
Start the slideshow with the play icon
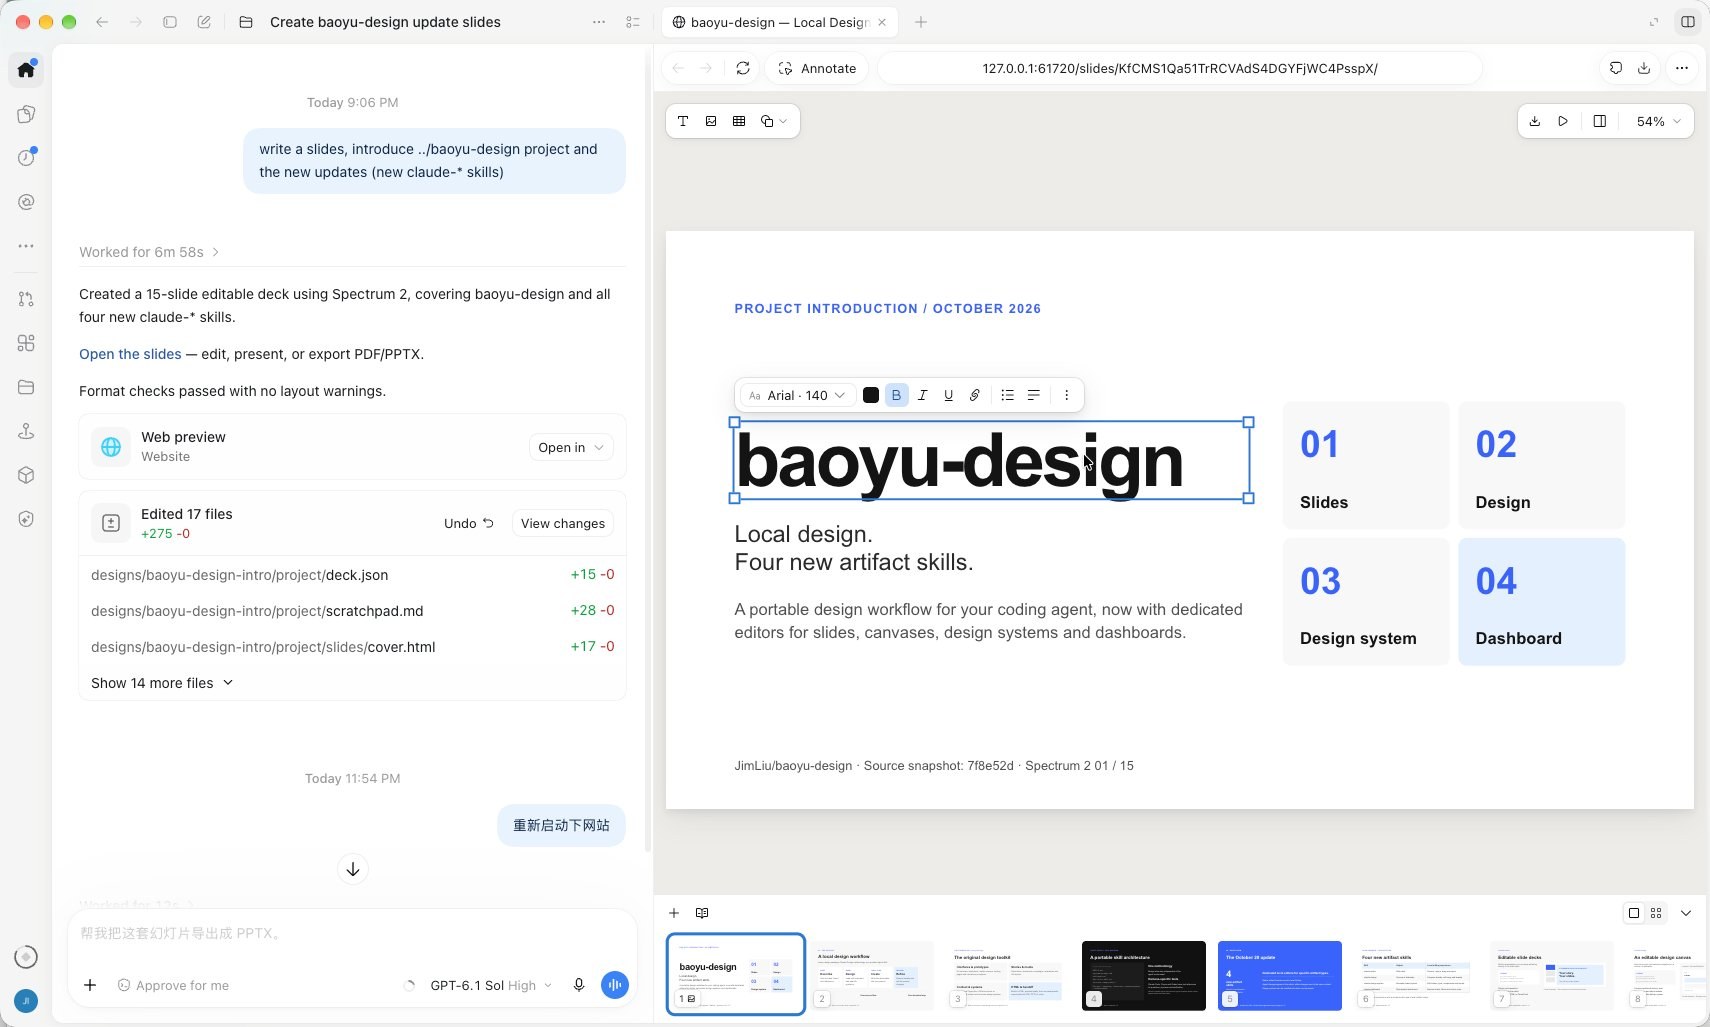1563,121
